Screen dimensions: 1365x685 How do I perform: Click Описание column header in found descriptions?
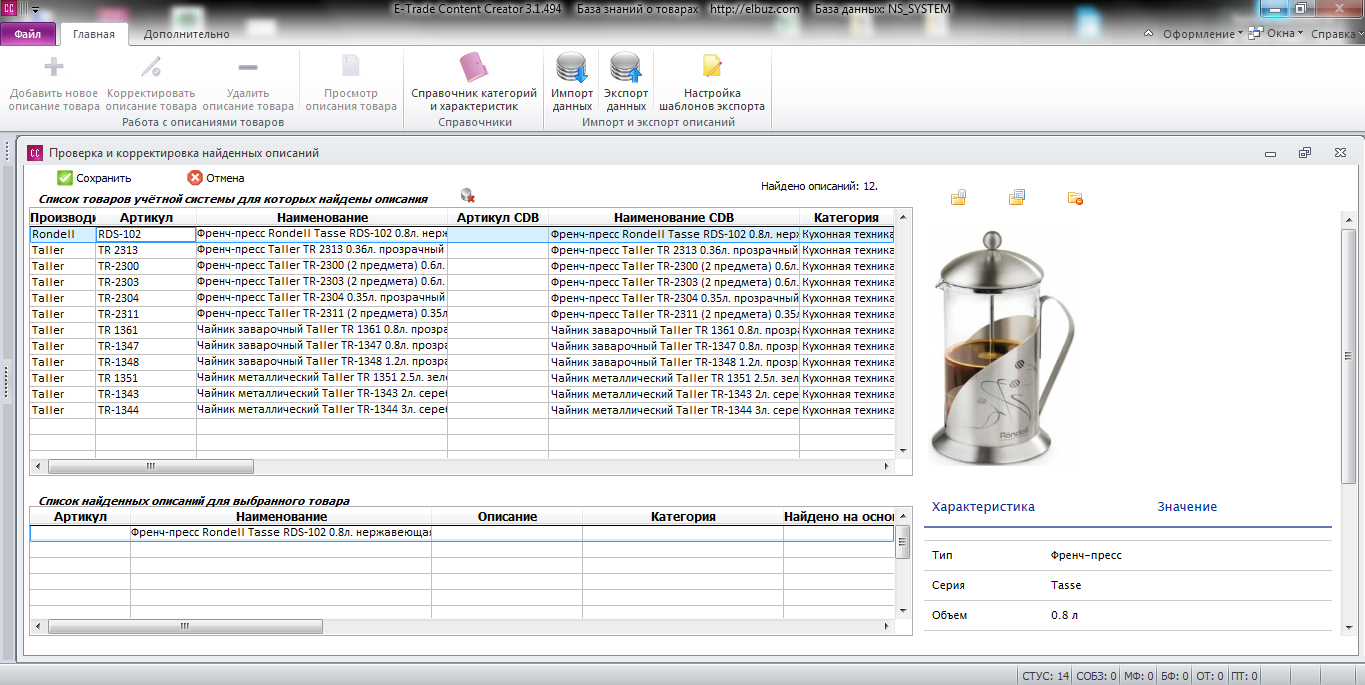tap(507, 517)
